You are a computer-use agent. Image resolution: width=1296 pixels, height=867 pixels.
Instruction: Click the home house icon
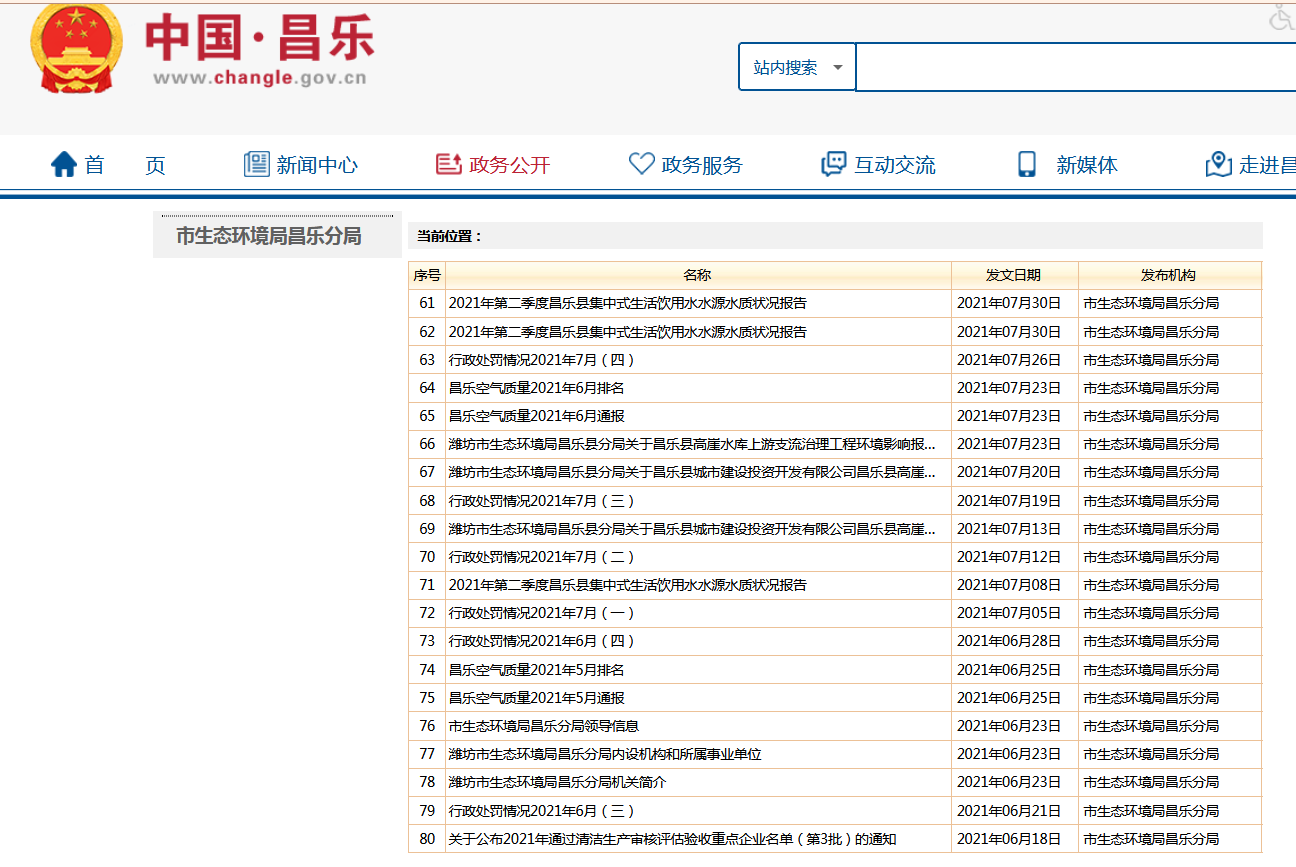[64, 165]
